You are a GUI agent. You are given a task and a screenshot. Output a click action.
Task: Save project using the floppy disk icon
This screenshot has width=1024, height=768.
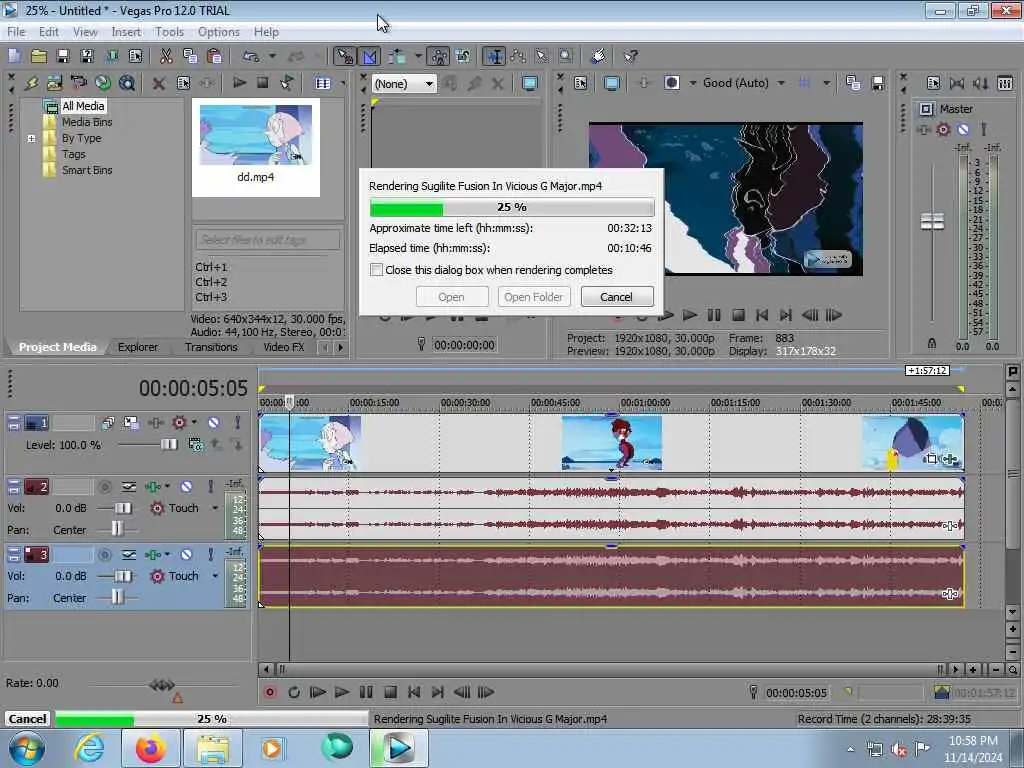(63, 56)
